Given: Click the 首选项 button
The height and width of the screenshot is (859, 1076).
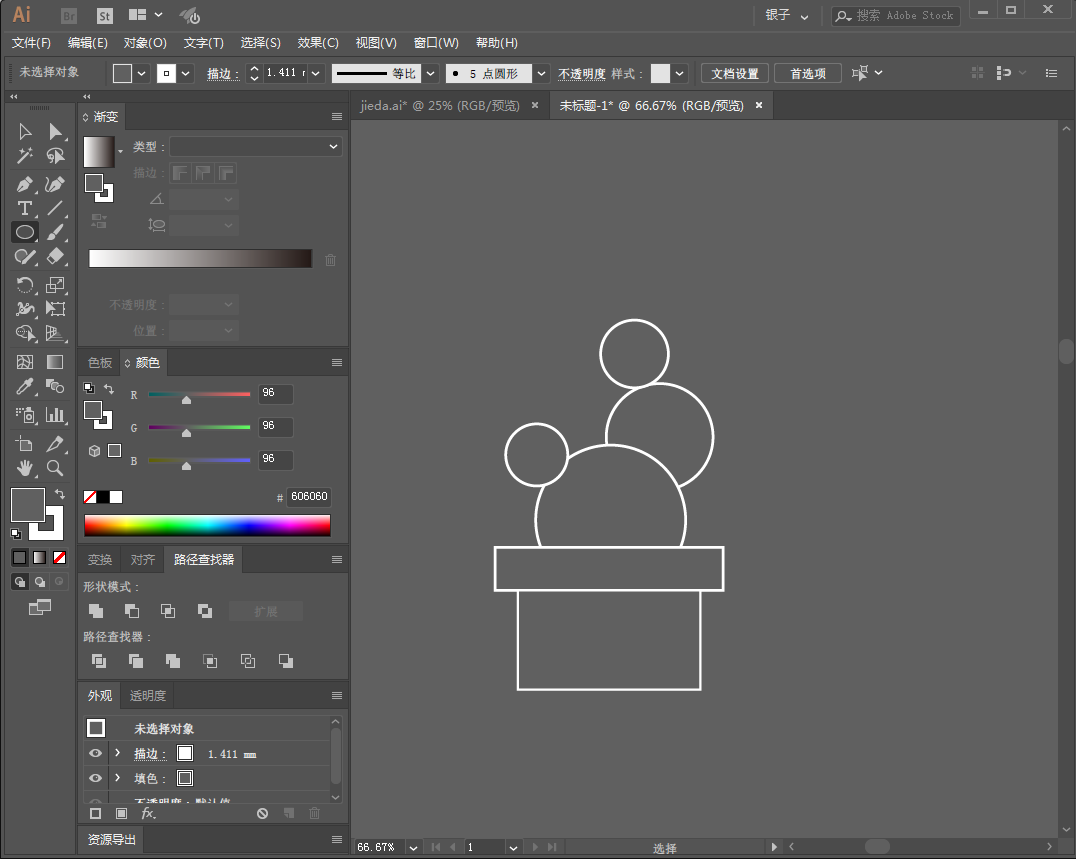Looking at the screenshot, I should pyautogui.click(x=807, y=74).
